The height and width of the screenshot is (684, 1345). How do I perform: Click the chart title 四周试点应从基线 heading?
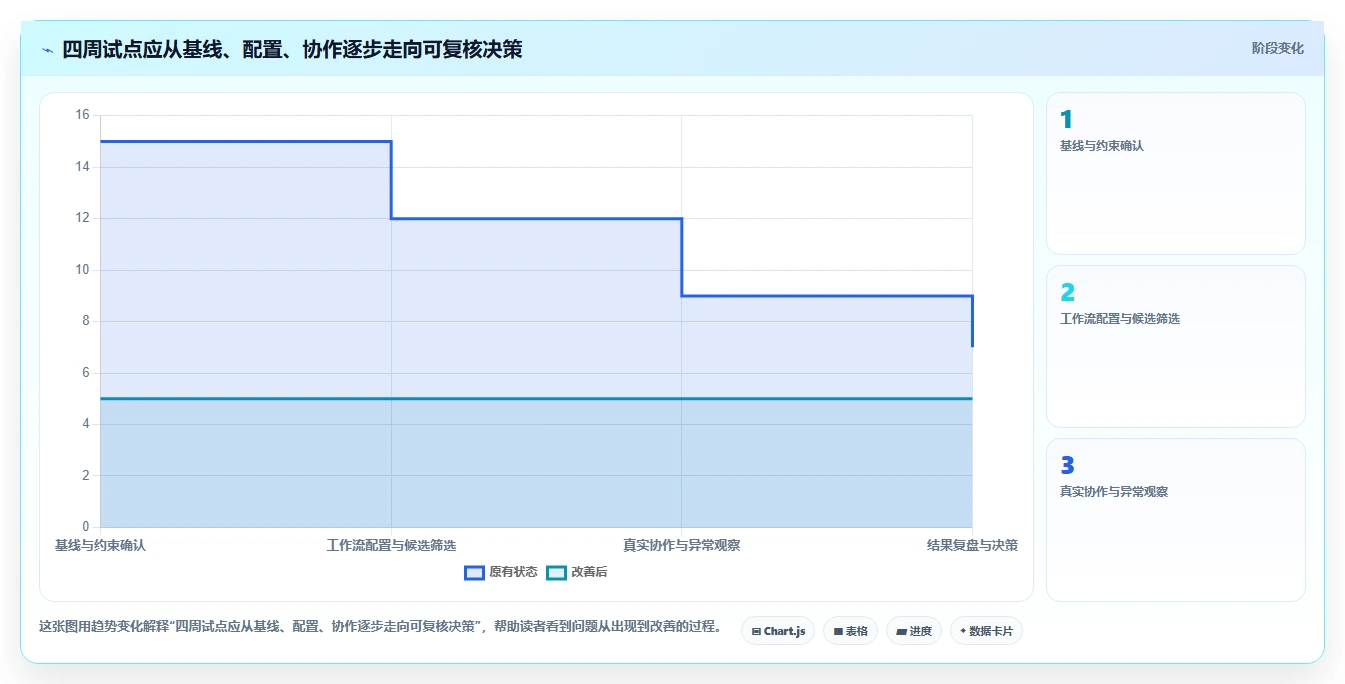coord(292,49)
